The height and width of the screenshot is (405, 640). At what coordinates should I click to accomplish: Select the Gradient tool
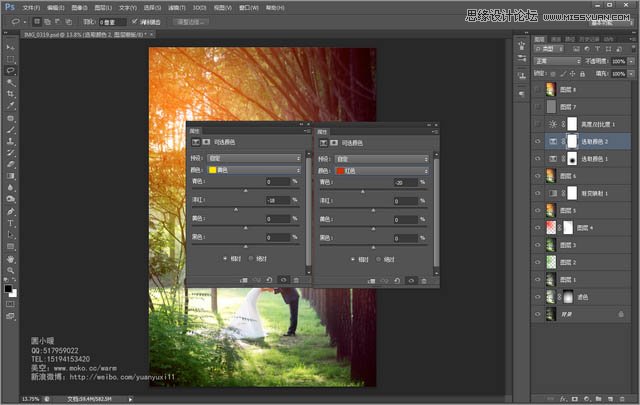(10, 176)
